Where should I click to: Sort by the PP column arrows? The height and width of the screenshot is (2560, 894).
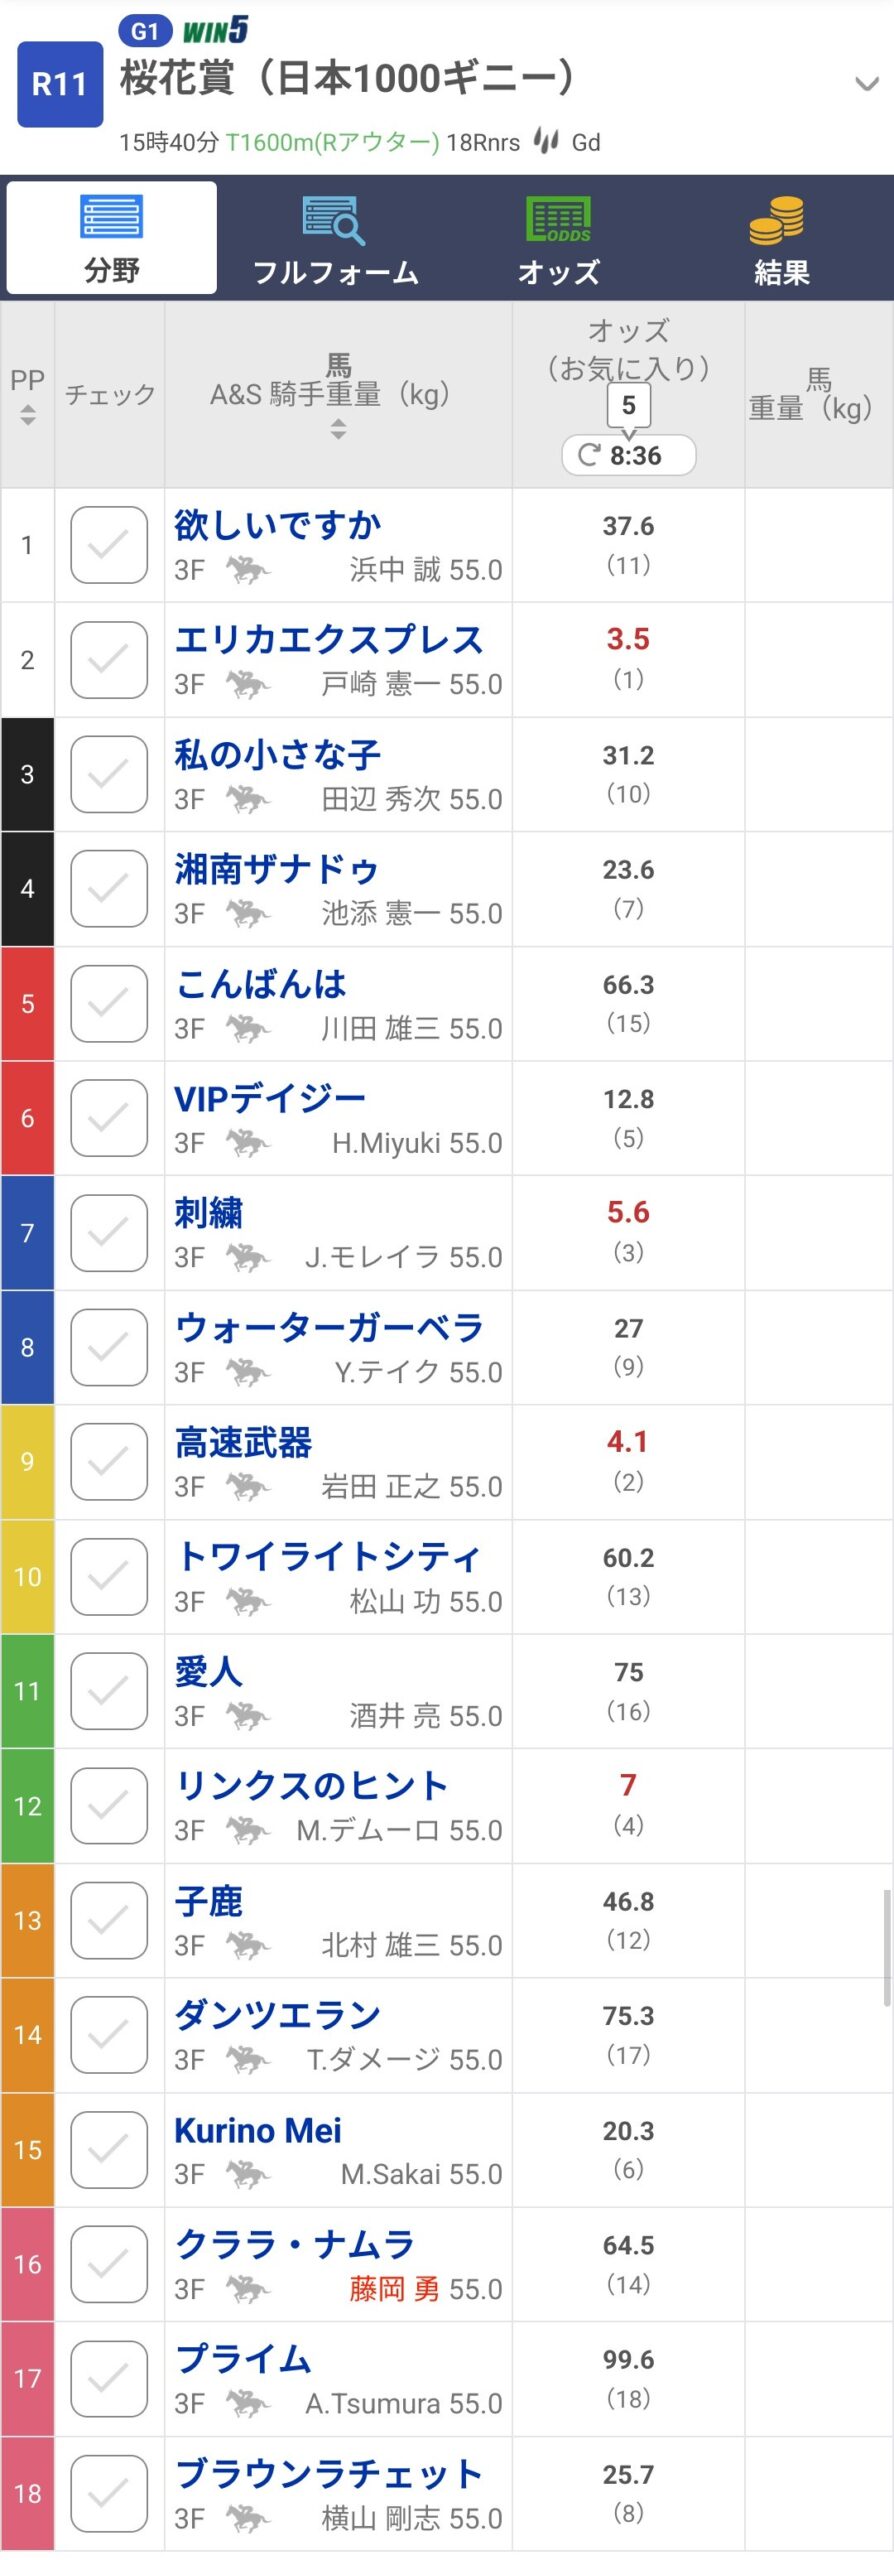(28, 414)
